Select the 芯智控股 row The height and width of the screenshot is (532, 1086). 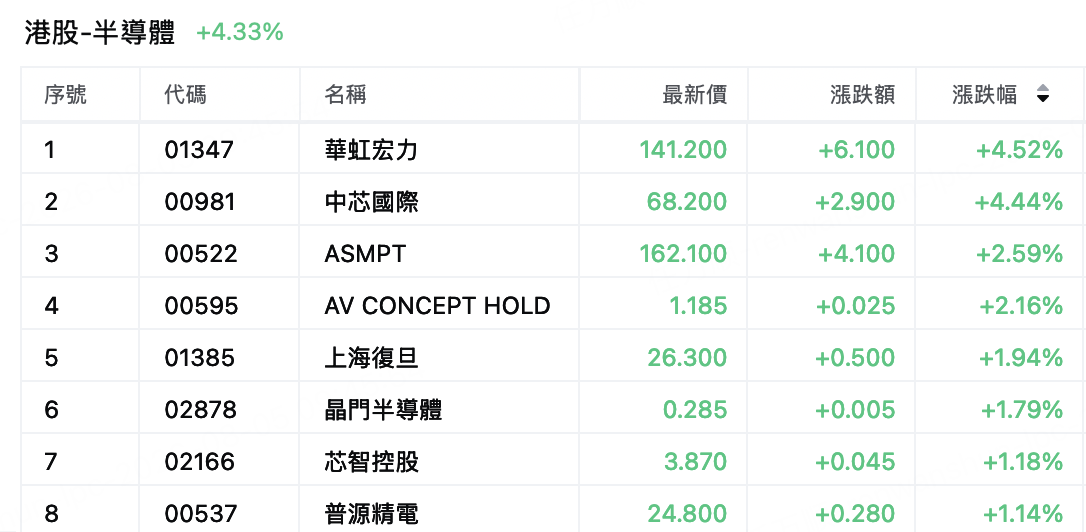tap(542, 461)
